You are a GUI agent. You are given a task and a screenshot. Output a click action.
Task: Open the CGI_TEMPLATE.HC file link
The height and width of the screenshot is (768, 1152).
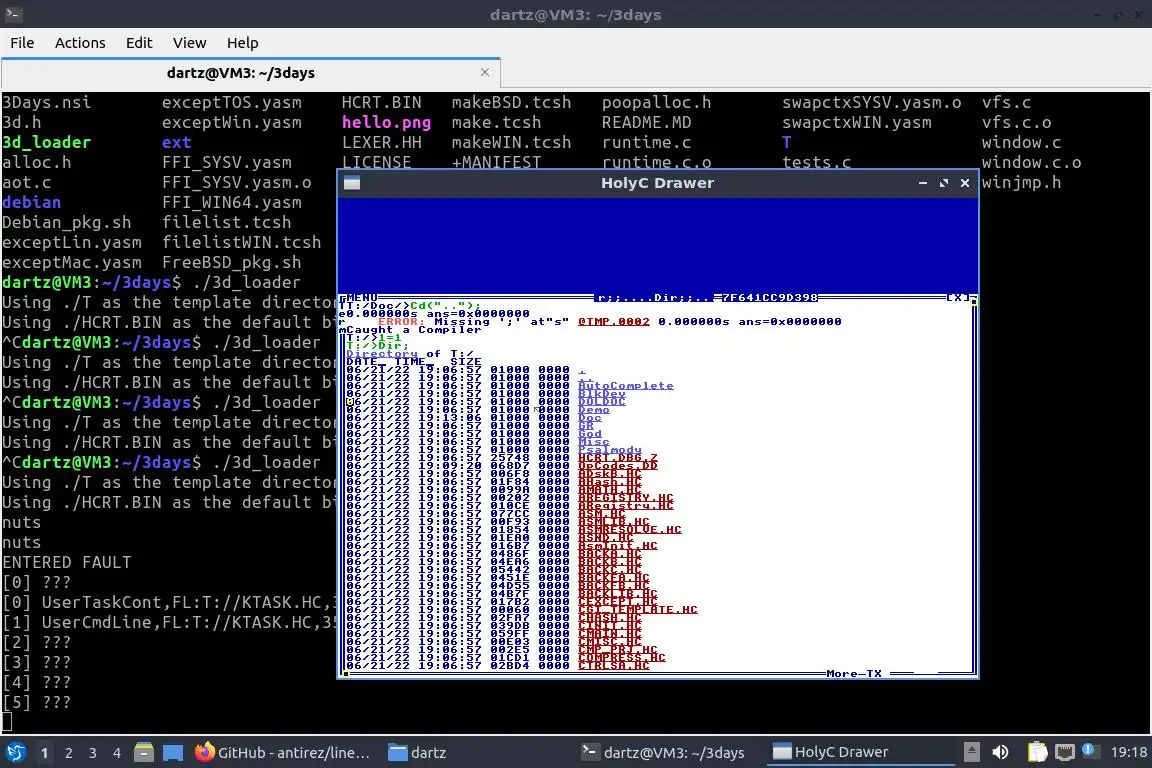click(638, 610)
